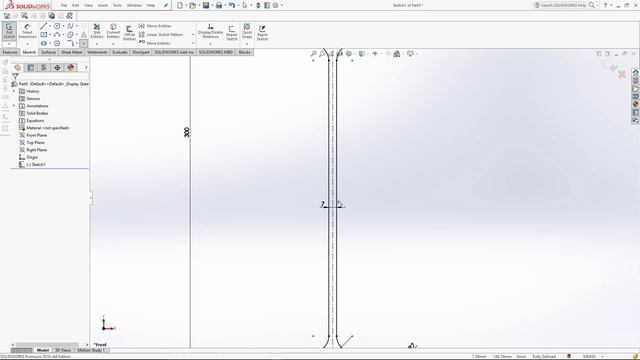Open the Smart Dimension dropdown arrow
Image resolution: width=640 pixels, height=360 pixels.
tap(27, 44)
